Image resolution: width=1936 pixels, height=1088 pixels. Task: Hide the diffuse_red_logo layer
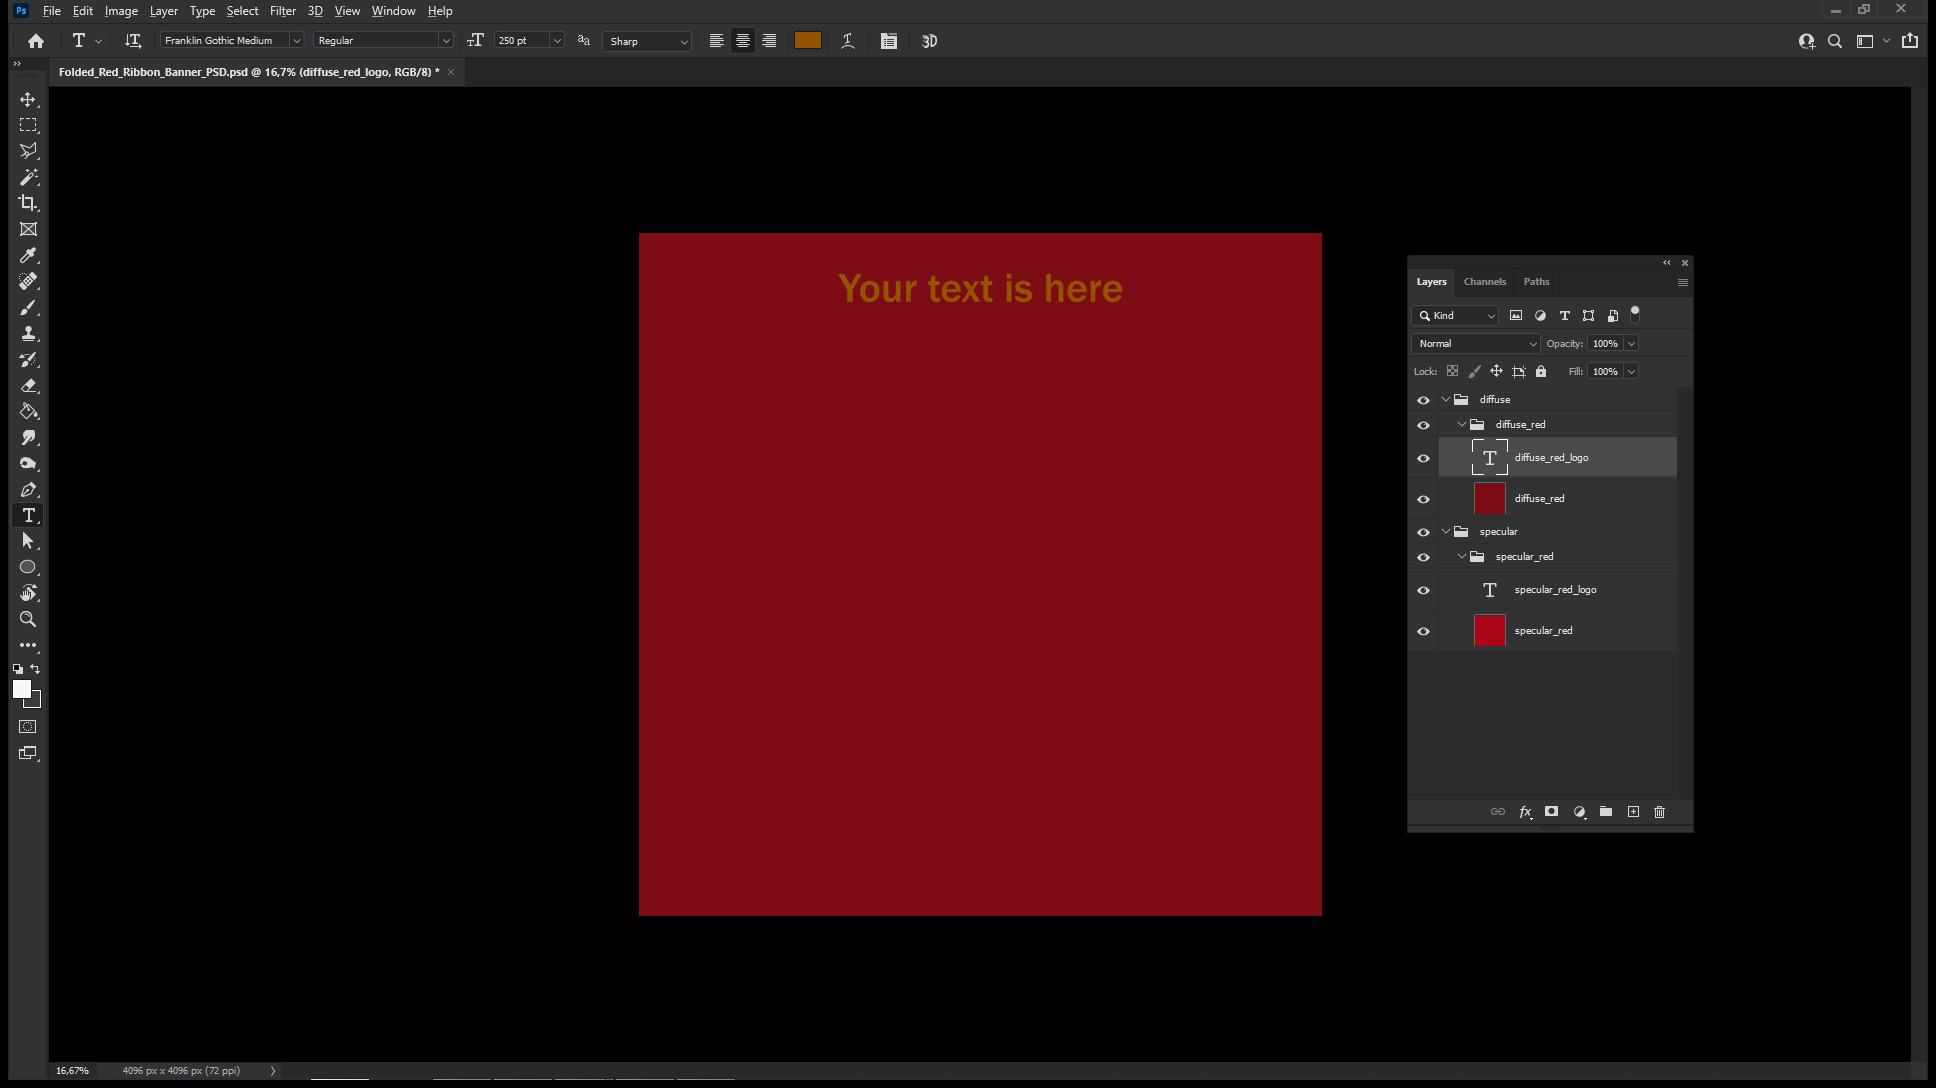1423,458
